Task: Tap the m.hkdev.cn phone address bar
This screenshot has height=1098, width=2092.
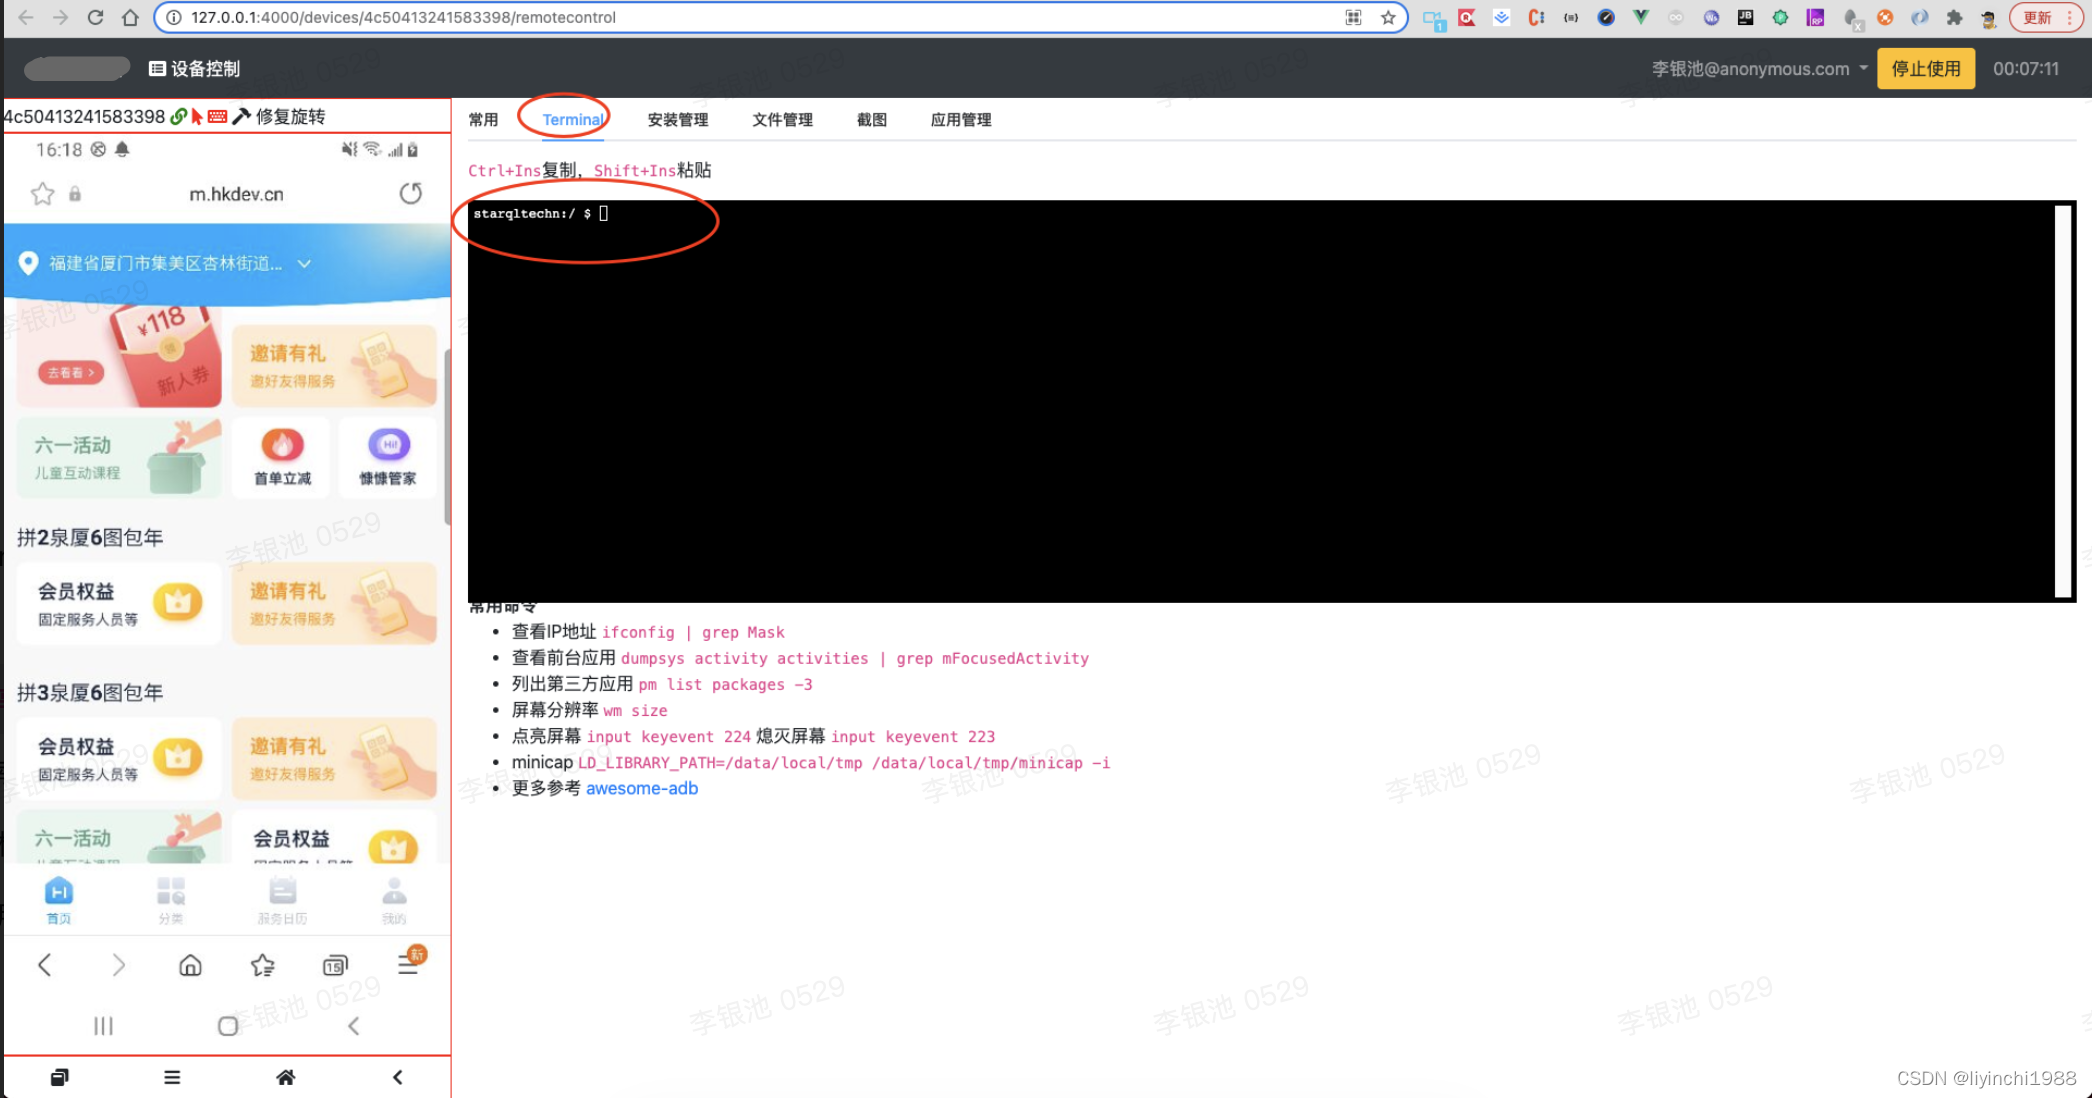Action: click(x=236, y=194)
